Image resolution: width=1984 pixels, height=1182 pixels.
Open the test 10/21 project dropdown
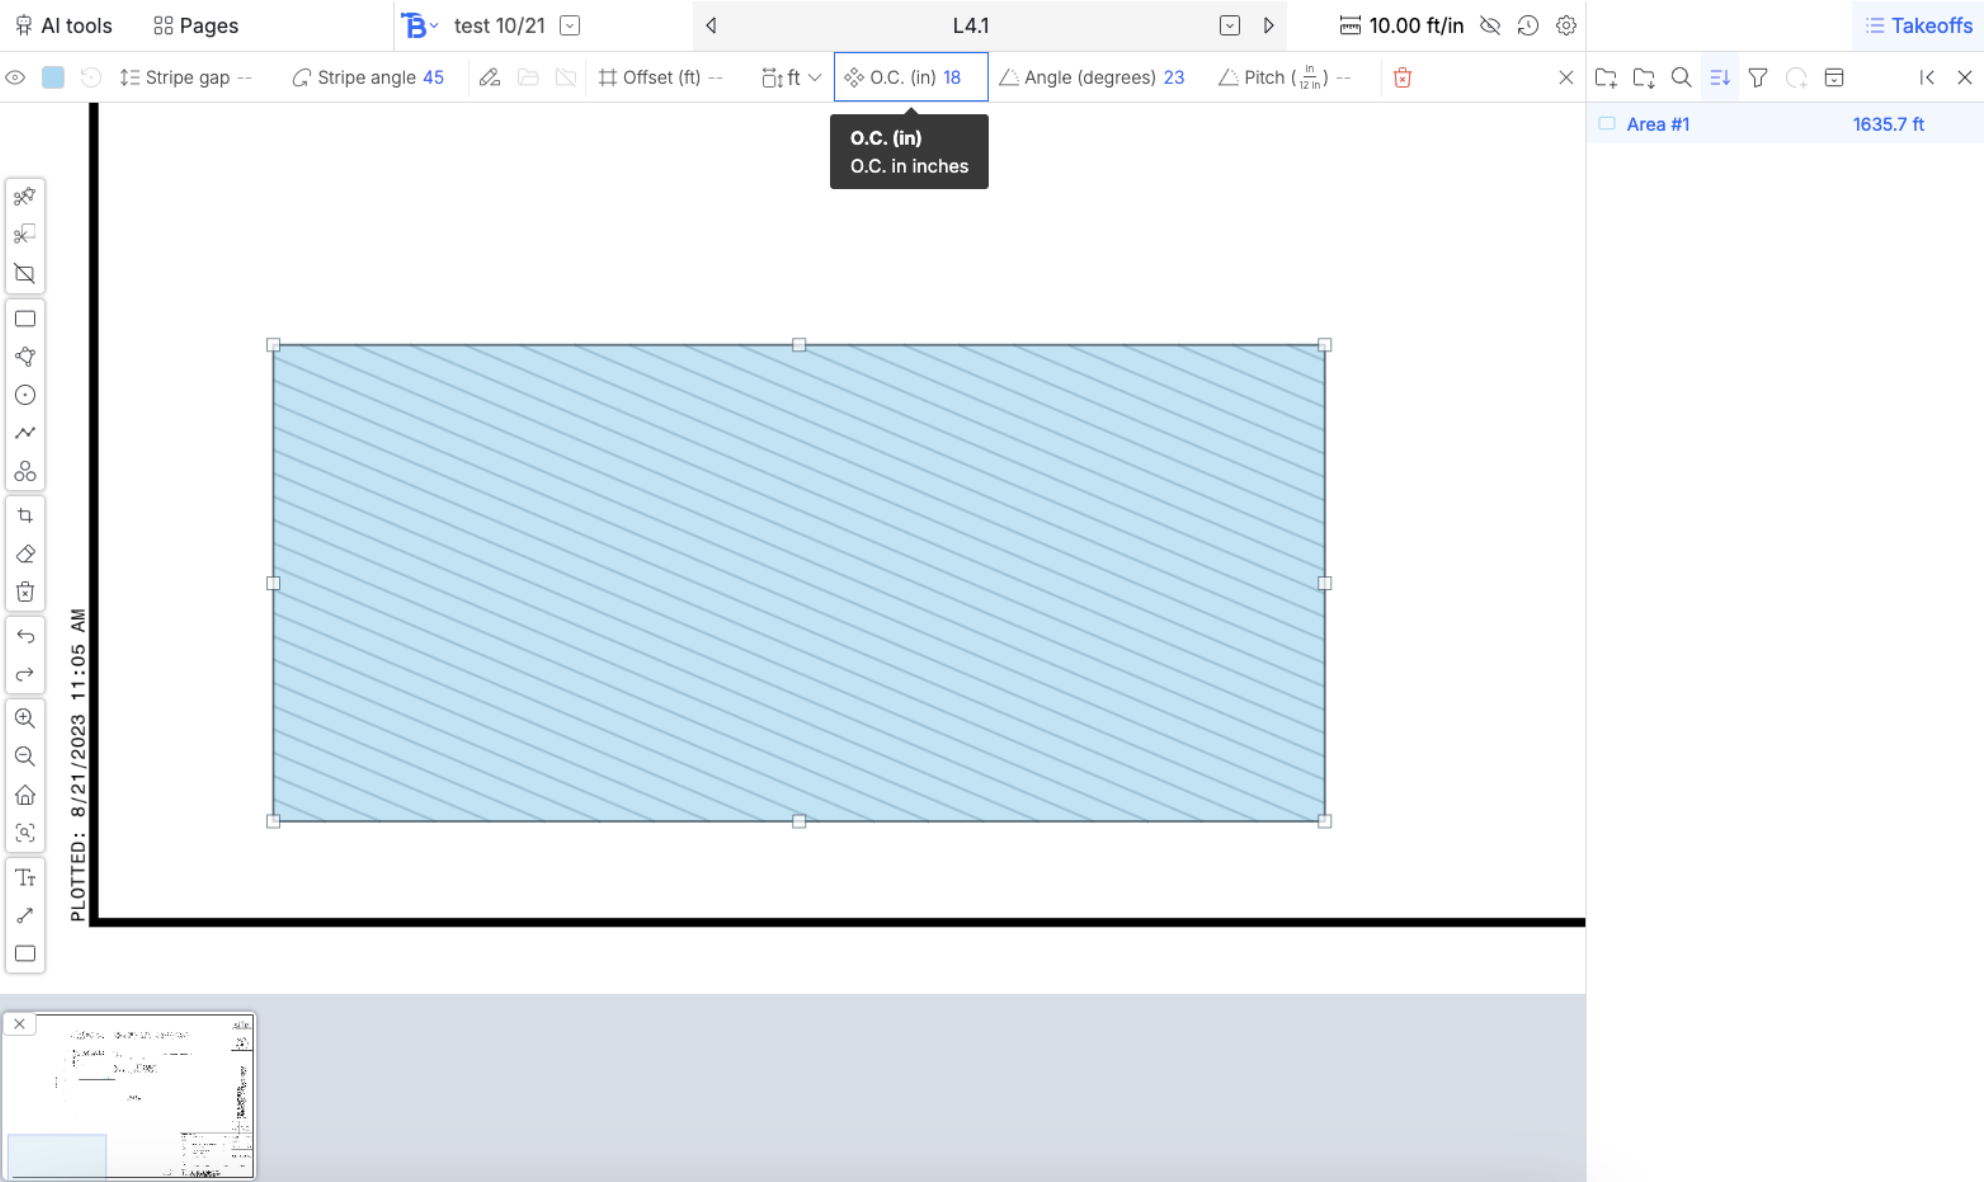(x=570, y=26)
